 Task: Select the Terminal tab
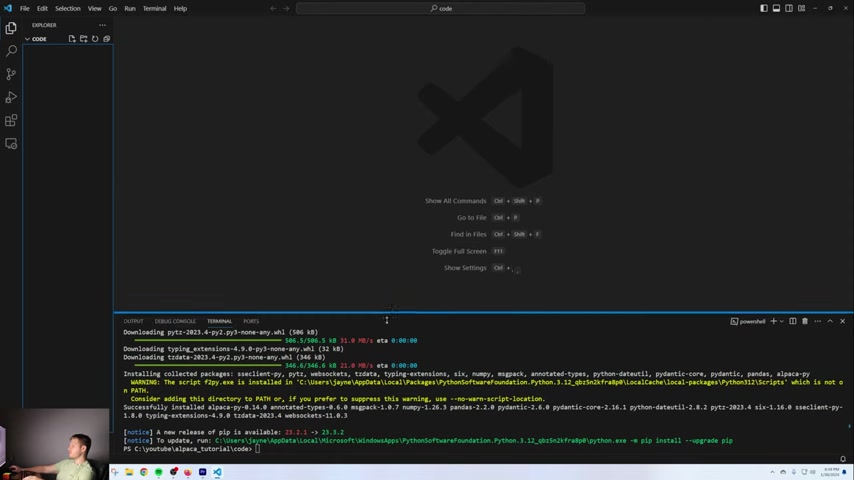click(x=219, y=321)
